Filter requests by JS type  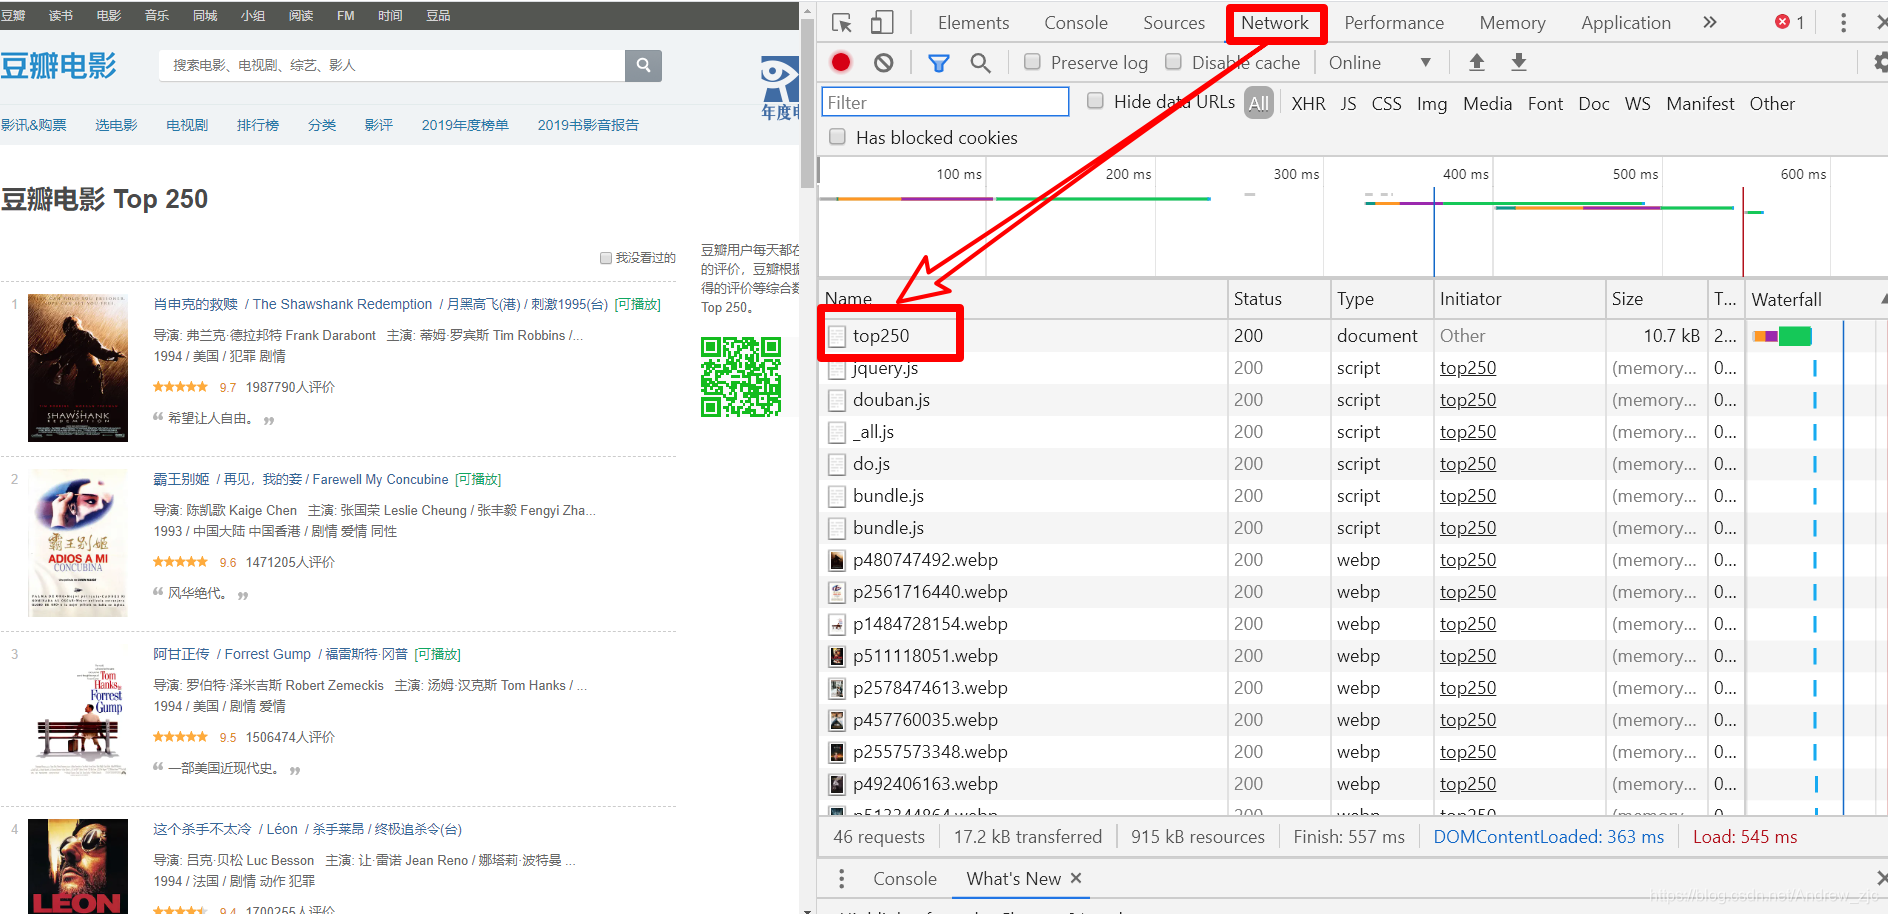coord(1348,104)
